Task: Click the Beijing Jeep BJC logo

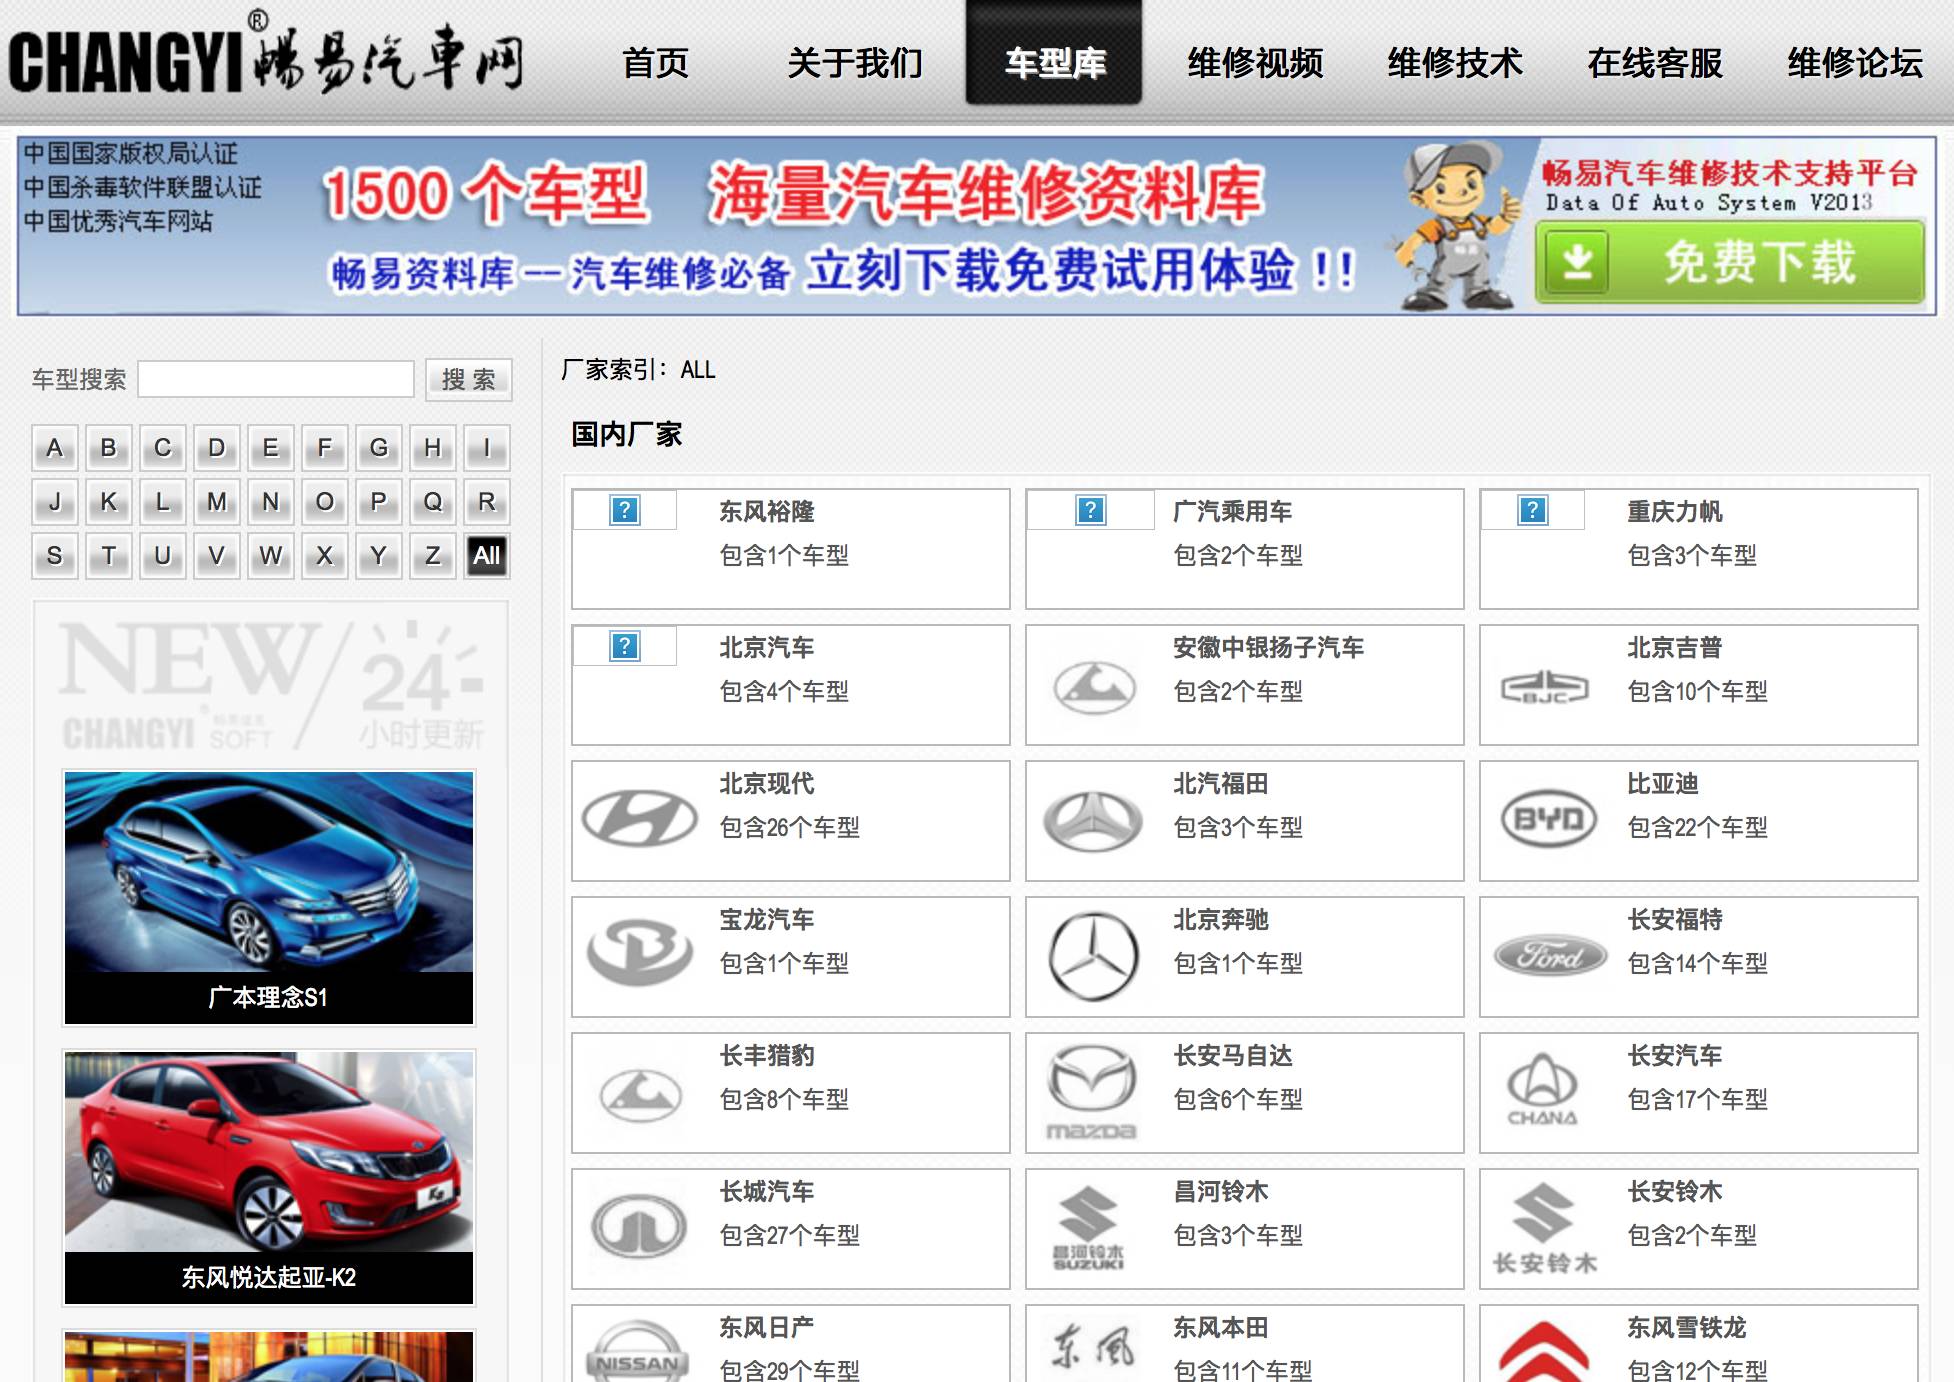Action: [x=1544, y=687]
